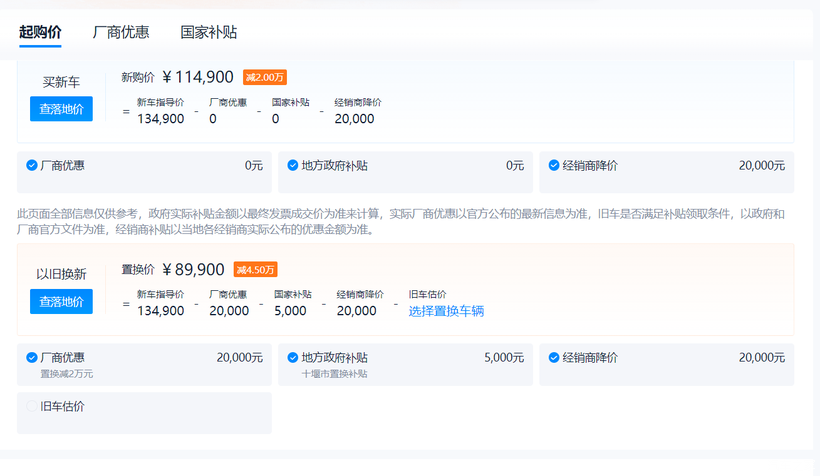
Task: Click the 置换价 ¥89,900 price
Action: 193,269
